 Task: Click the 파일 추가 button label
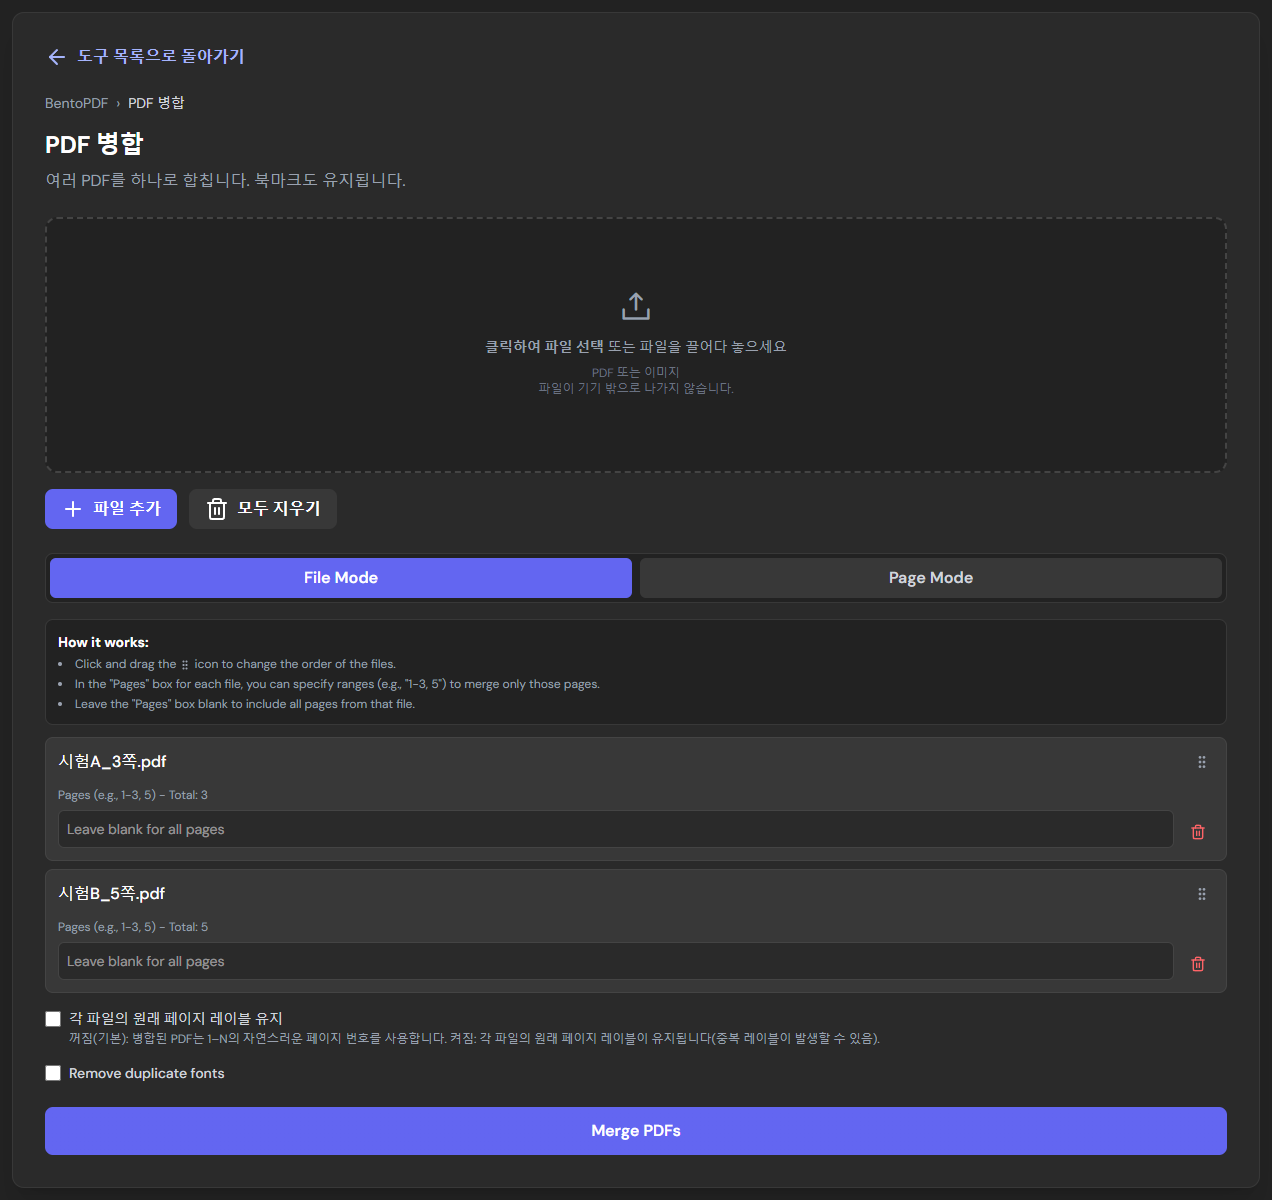[127, 509]
